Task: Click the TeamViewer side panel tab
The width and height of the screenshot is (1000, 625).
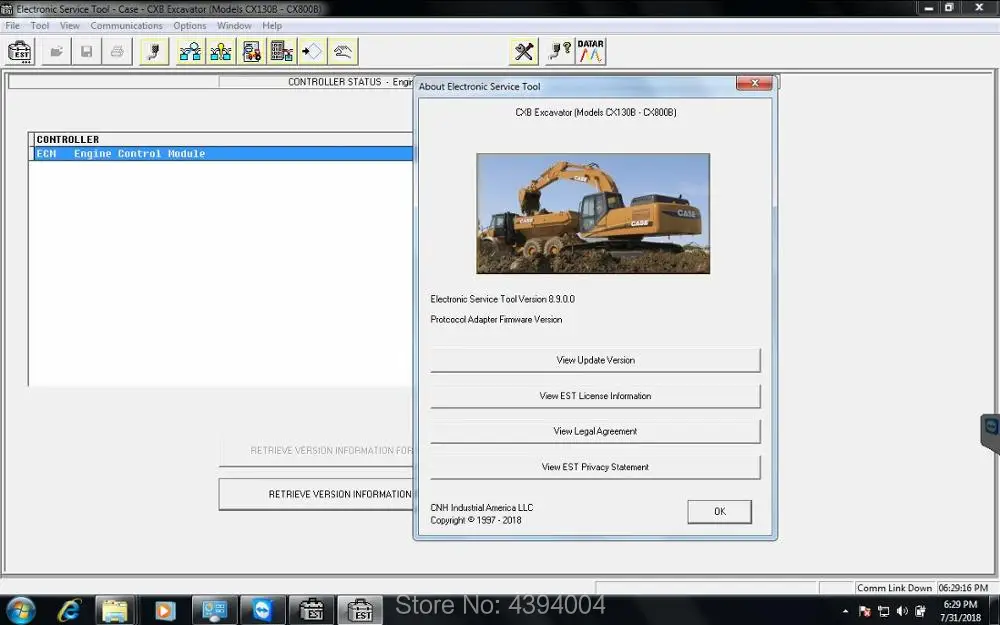Action: [990, 432]
